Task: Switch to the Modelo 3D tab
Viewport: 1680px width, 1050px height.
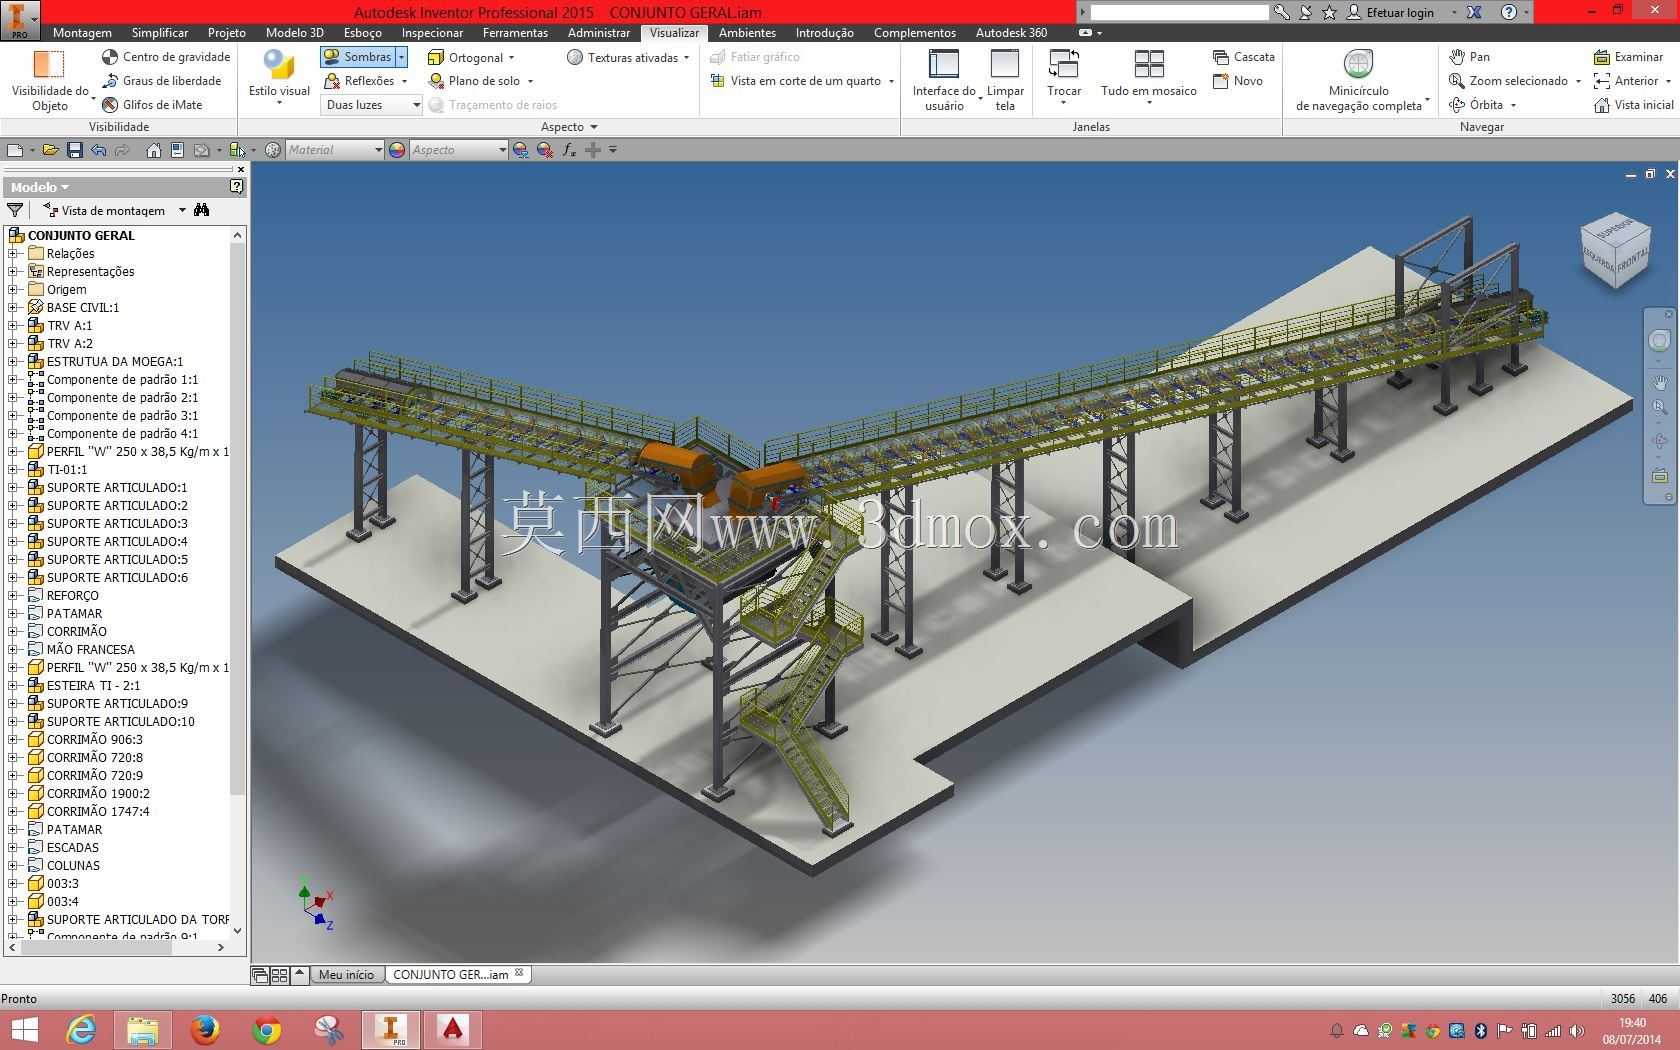Action: tap(294, 33)
